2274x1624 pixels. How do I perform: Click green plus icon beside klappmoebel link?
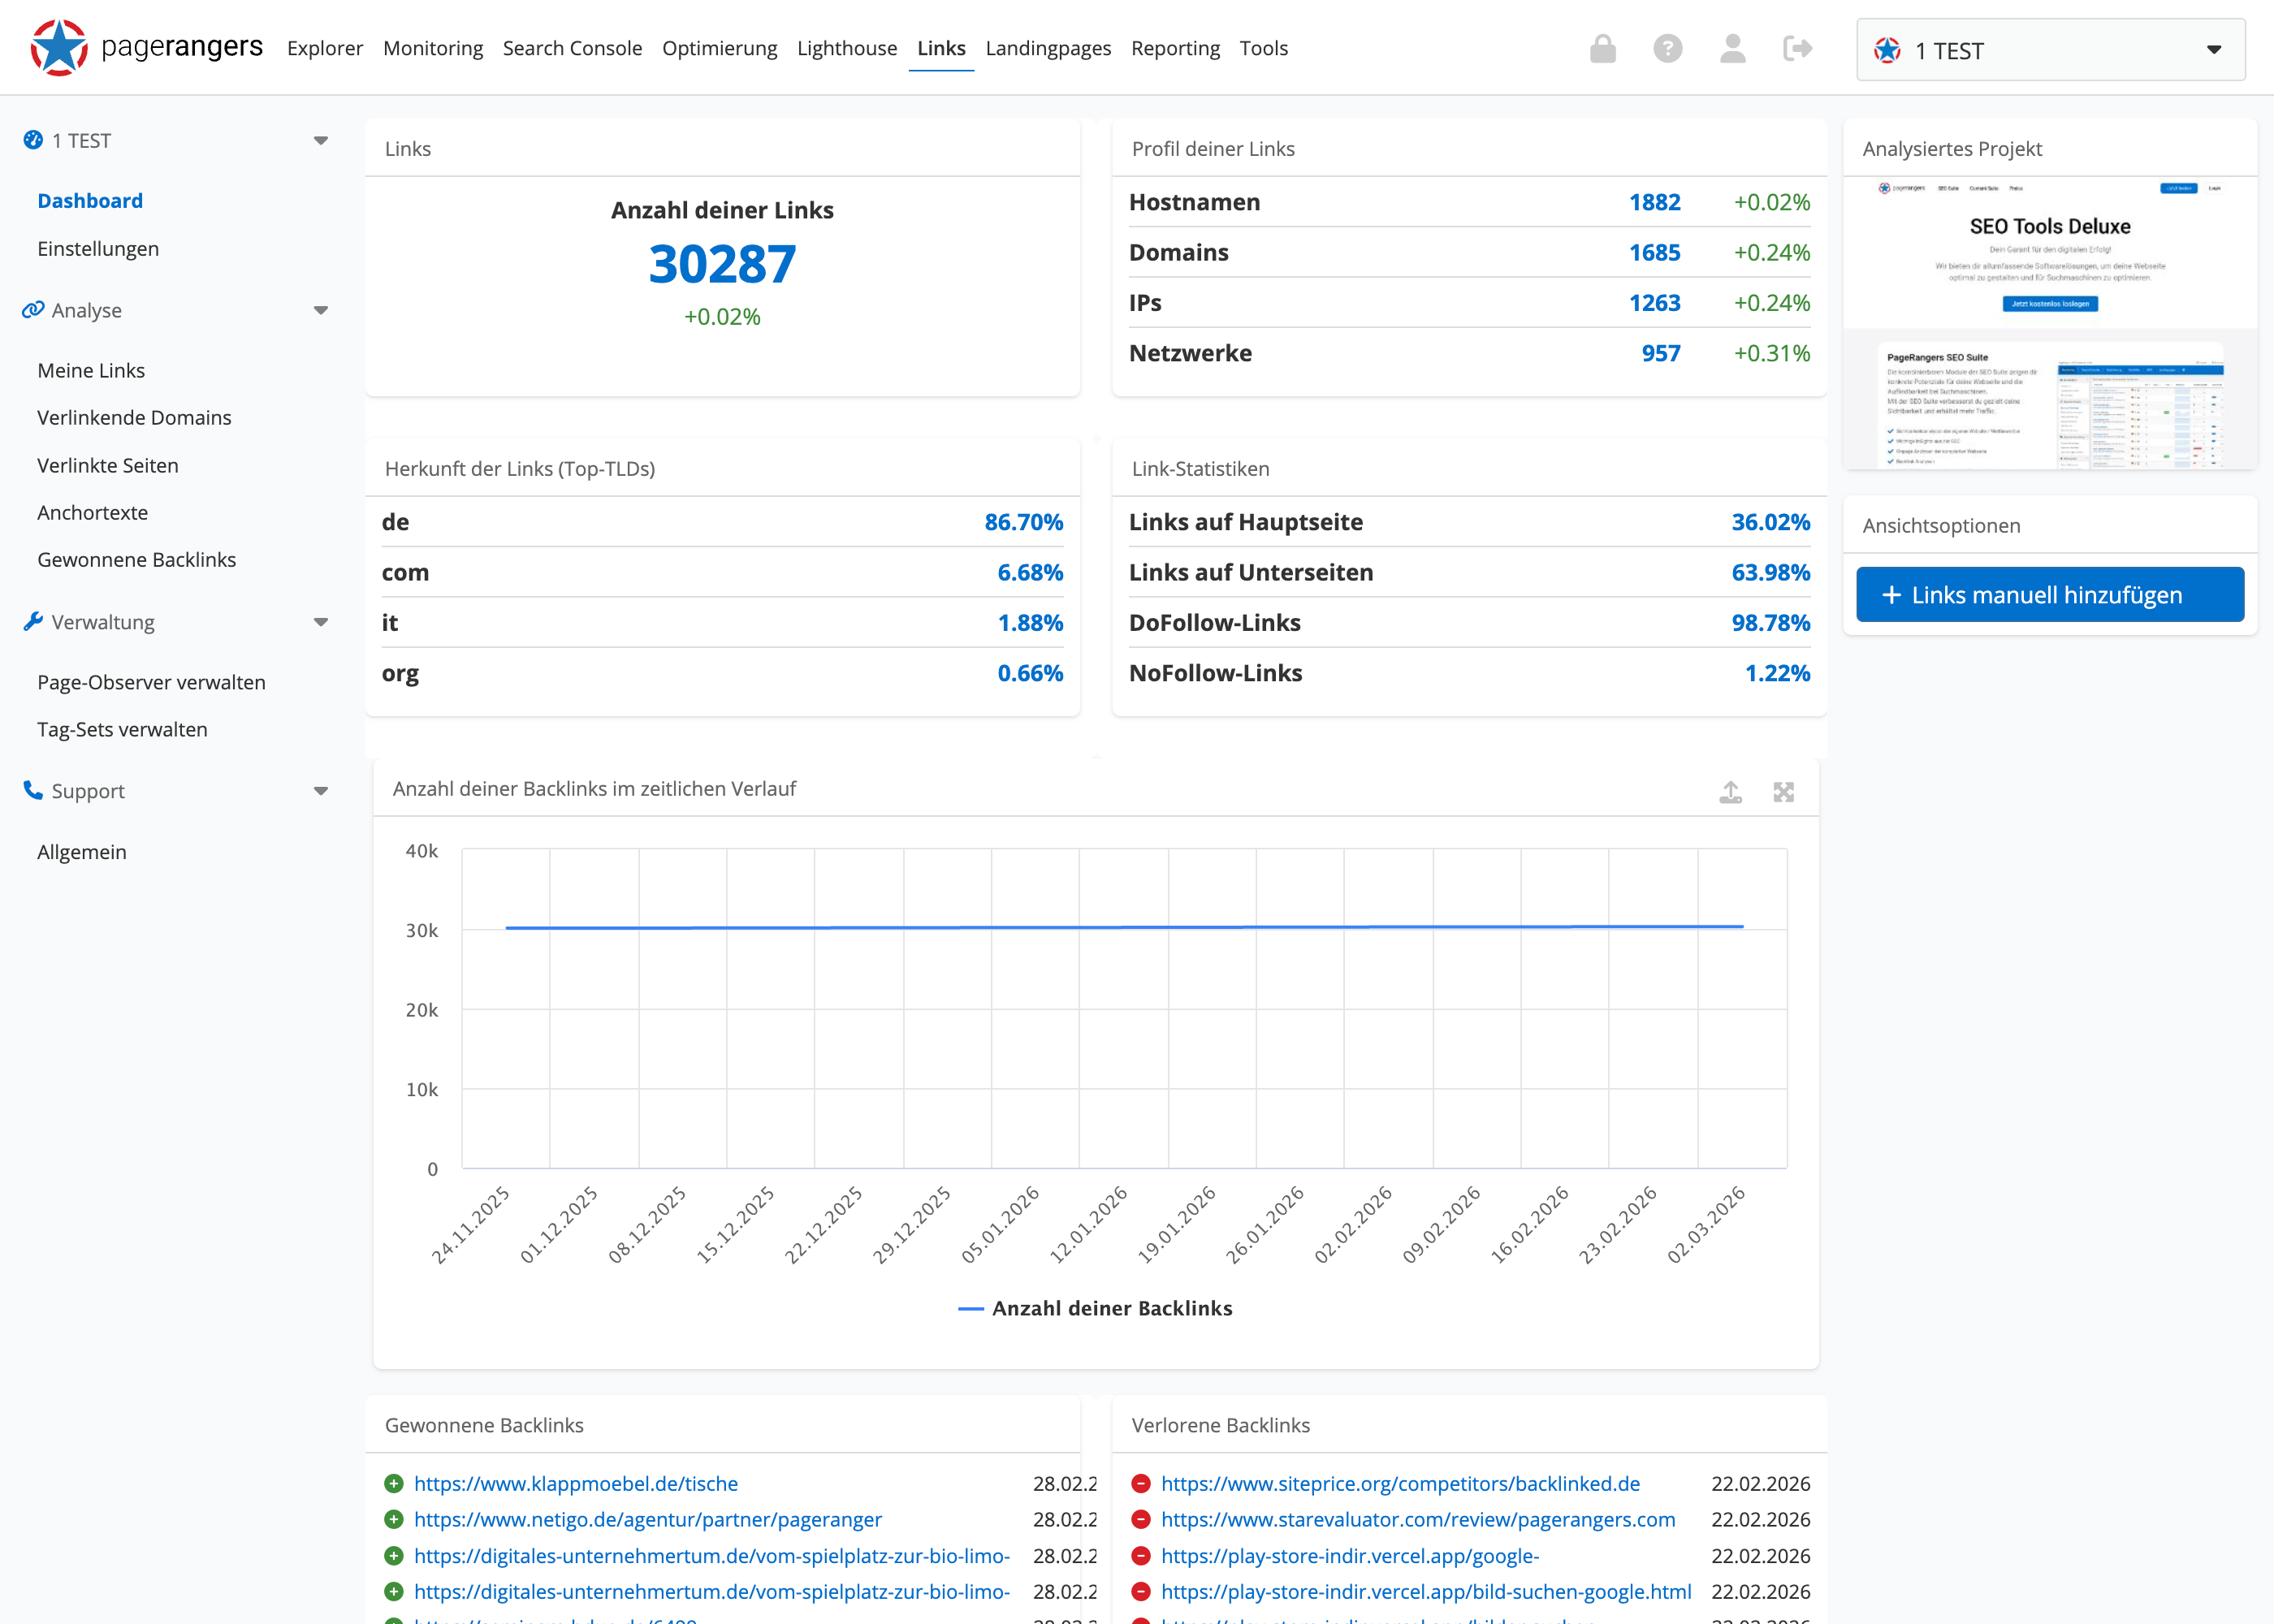394,1483
